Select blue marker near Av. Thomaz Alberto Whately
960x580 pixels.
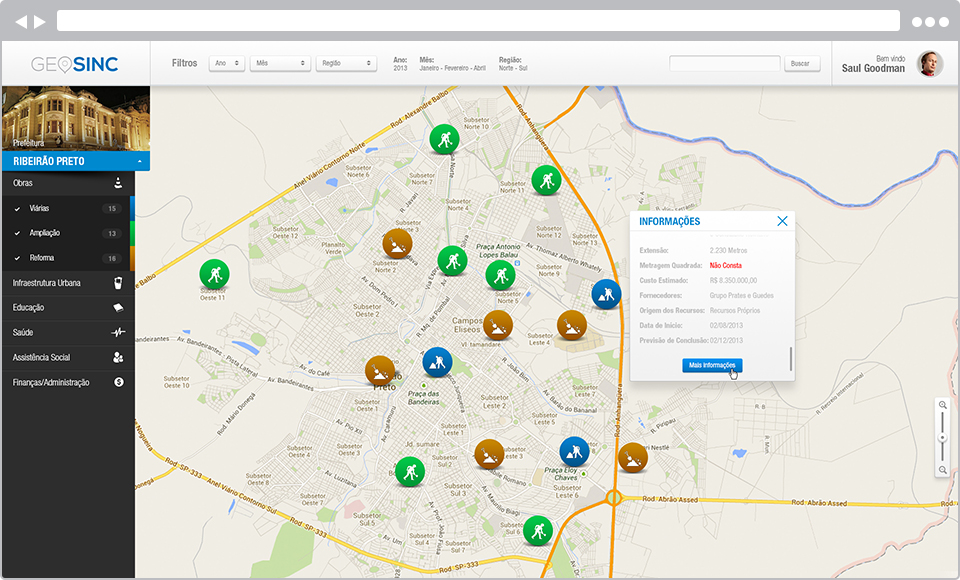pos(606,294)
